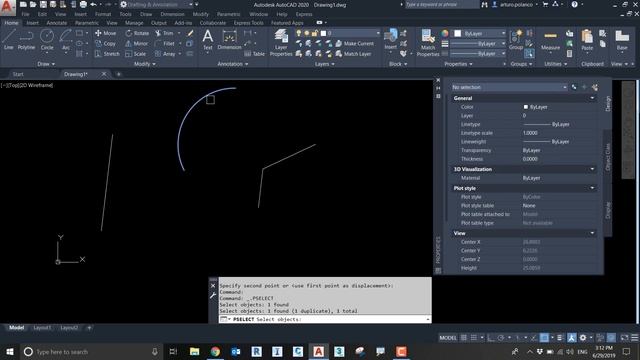
Task: Collapse the Plot style section
Action: pyautogui.click(x=592, y=188)
